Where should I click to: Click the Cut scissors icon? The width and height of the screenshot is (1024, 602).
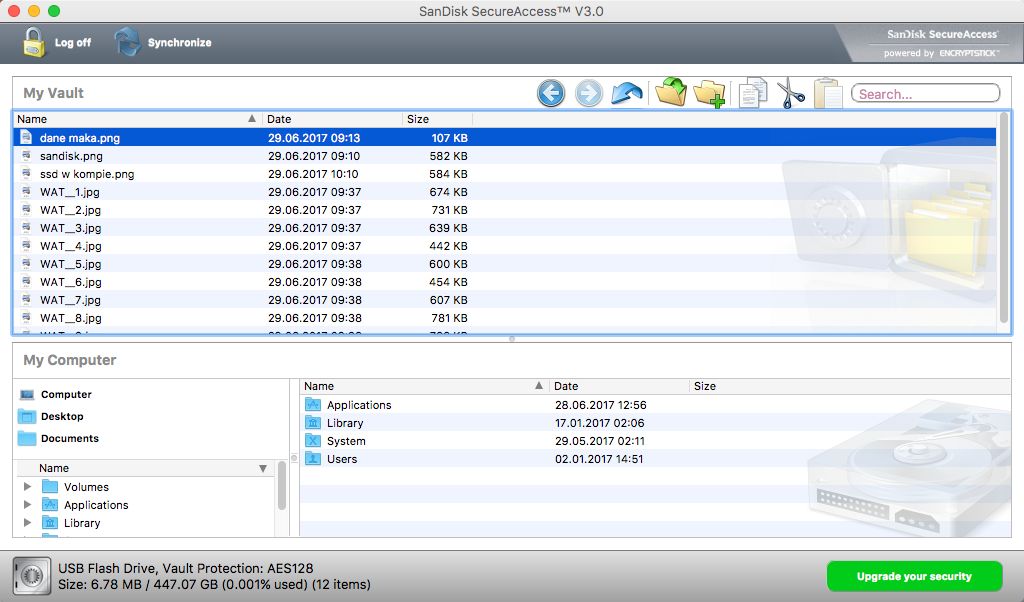click(x=791, y=93)
